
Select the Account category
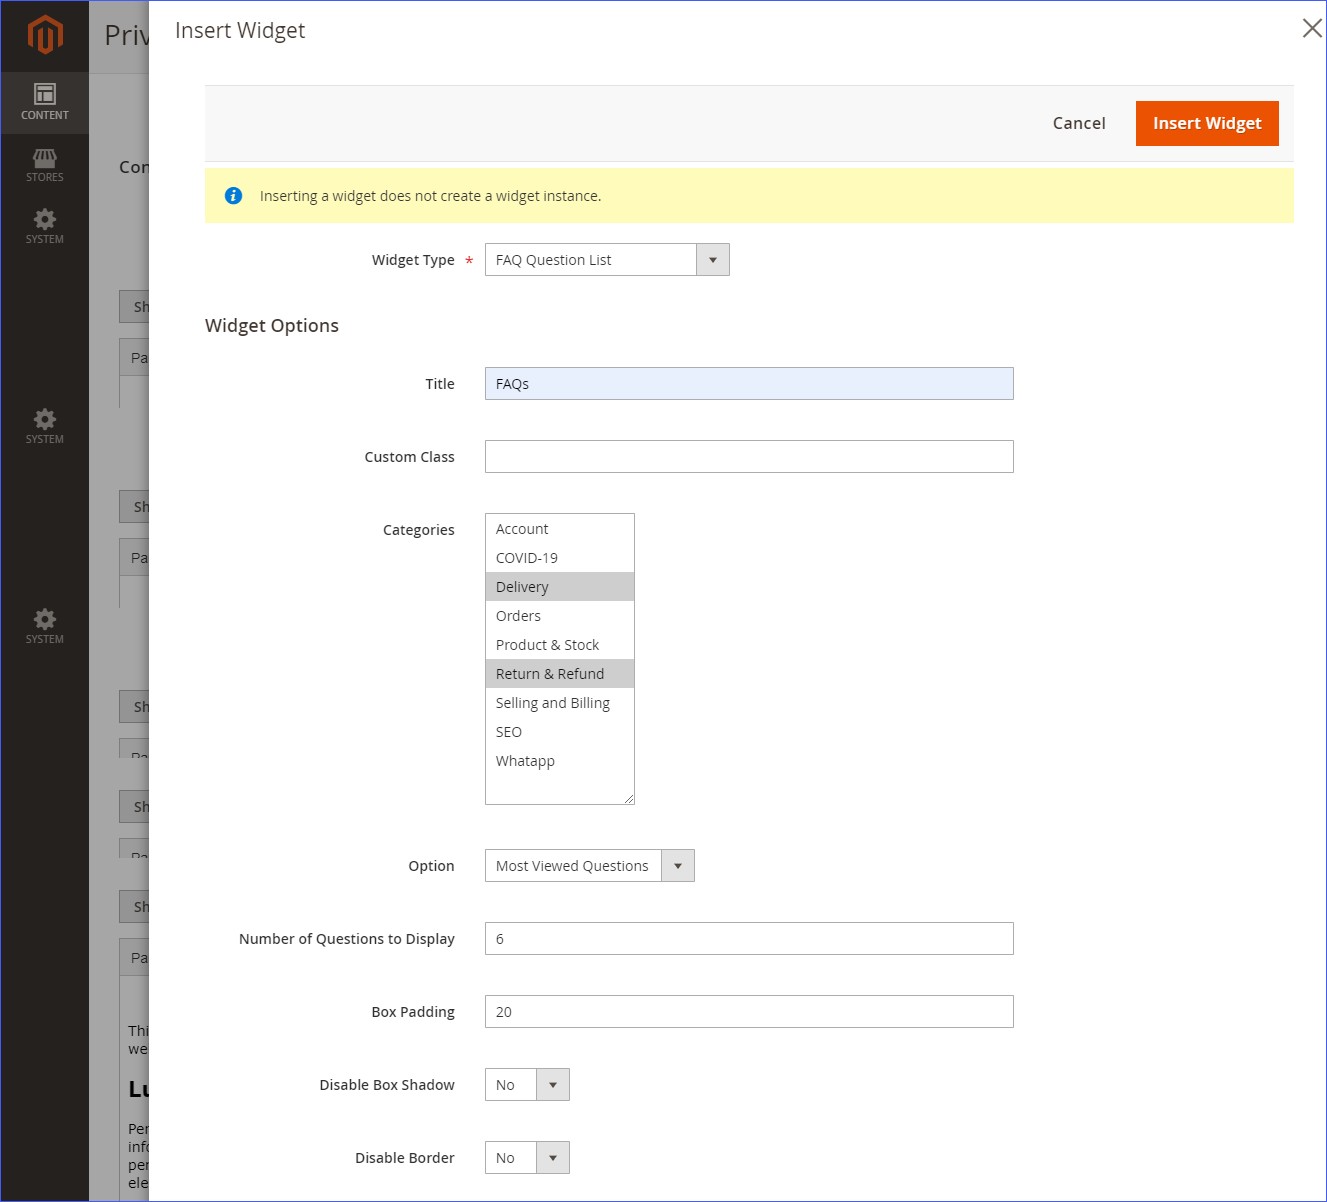tap(560, 528)
